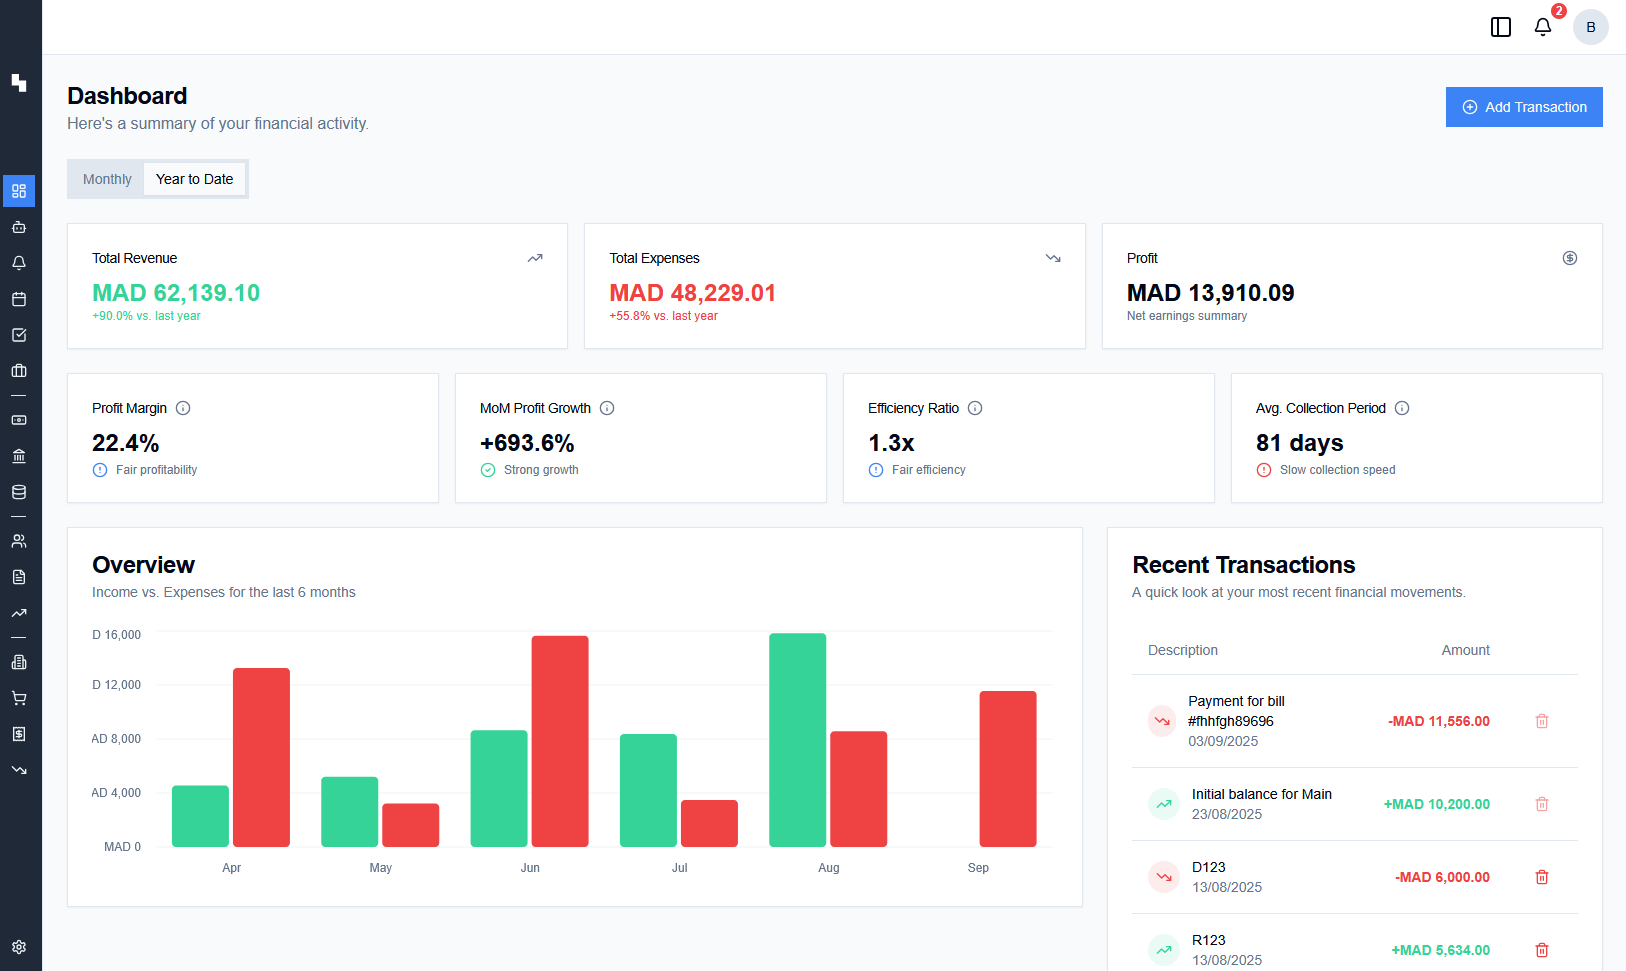
Task: Click the briefcase icon in the sidebar
Action: 19,371
